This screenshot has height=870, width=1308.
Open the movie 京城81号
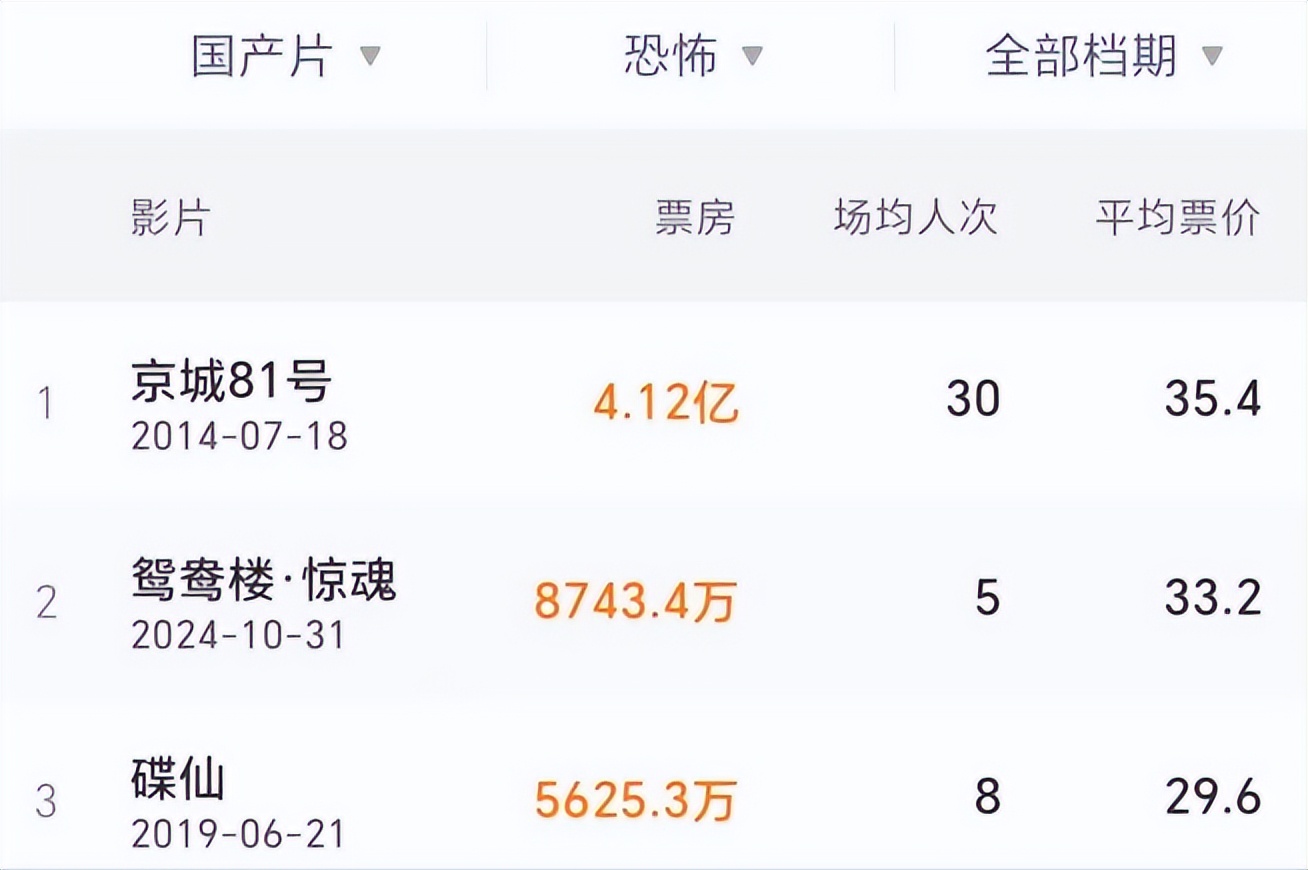231,382
